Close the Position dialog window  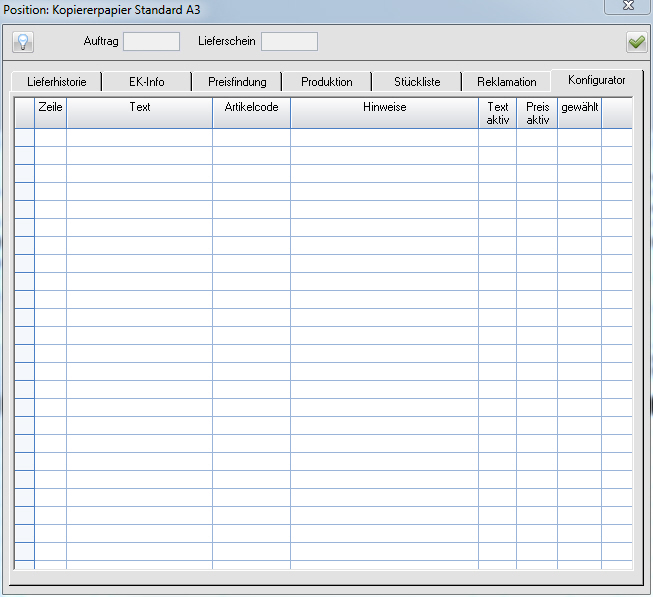pyautogui.click(x=627, y=7)
